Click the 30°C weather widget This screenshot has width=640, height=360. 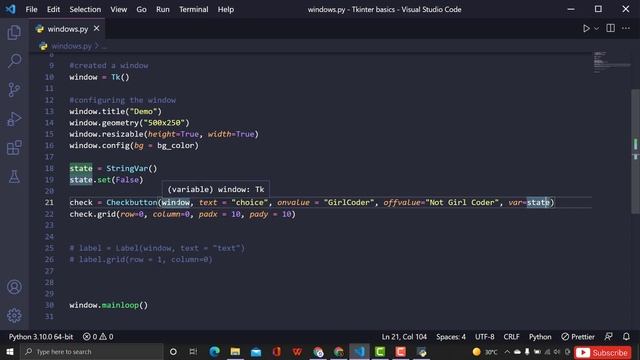click(485, 352)
